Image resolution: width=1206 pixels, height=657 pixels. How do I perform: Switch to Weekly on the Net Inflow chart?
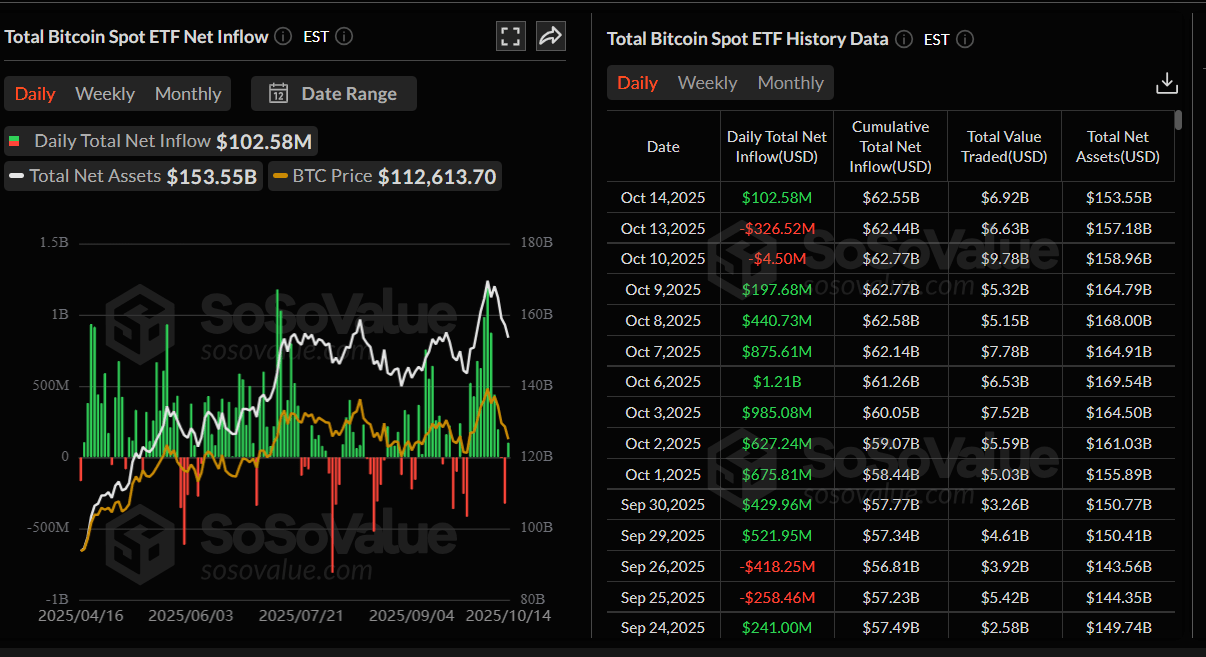coord(105,93)
